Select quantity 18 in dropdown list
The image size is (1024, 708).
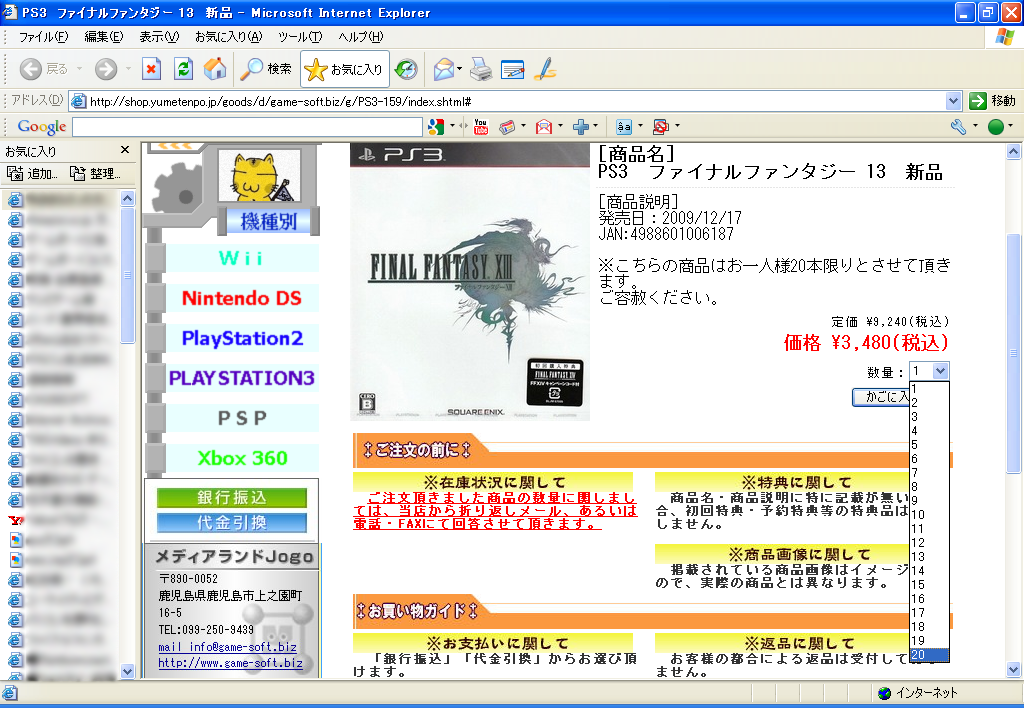[929, 627]
